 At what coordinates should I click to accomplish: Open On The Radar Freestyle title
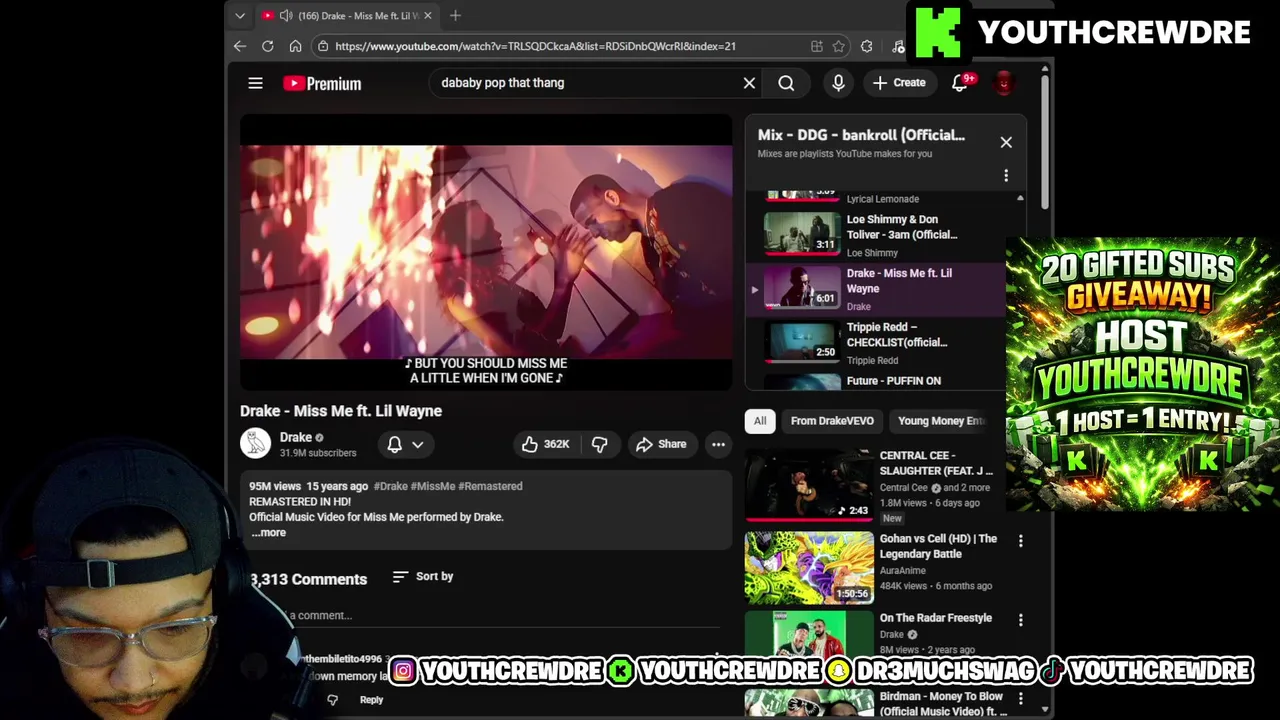click(936, 618)
